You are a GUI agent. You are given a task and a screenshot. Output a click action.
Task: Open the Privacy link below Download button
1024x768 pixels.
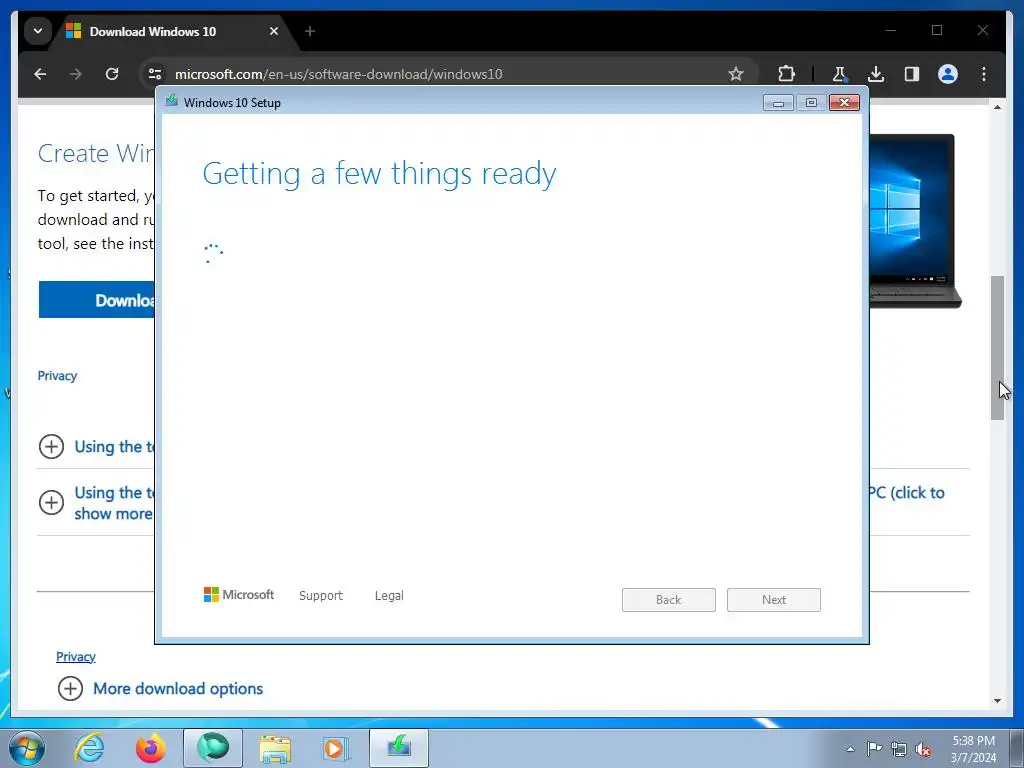click(57, 376)
